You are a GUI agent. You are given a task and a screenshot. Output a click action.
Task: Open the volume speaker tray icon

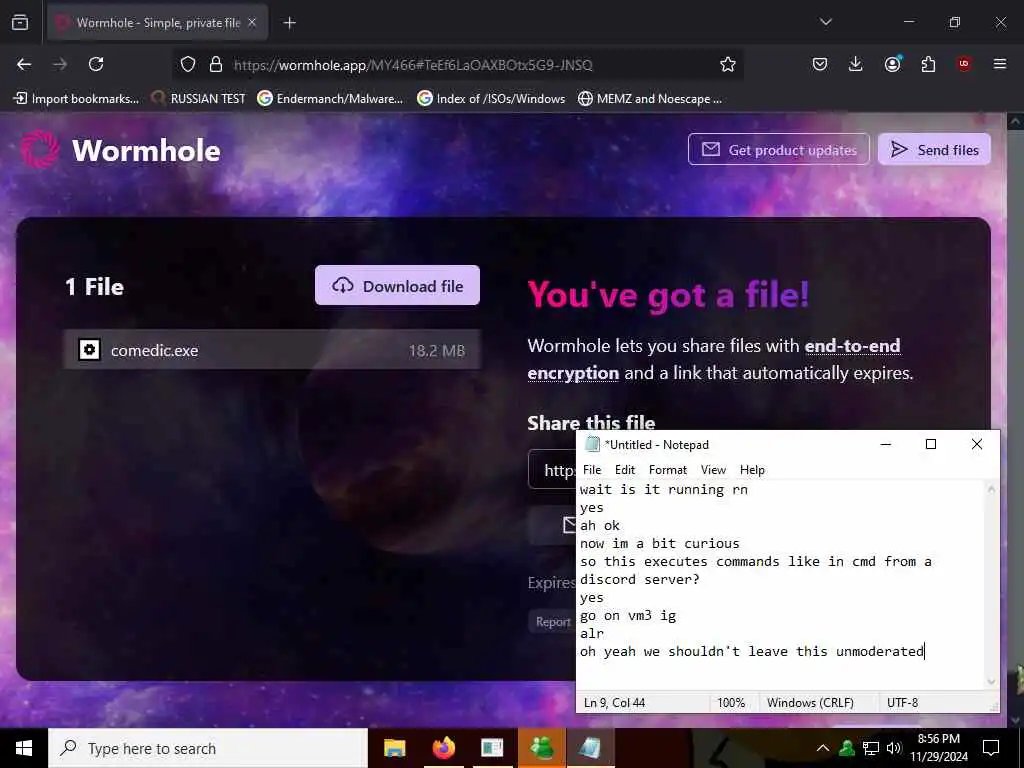894,748
